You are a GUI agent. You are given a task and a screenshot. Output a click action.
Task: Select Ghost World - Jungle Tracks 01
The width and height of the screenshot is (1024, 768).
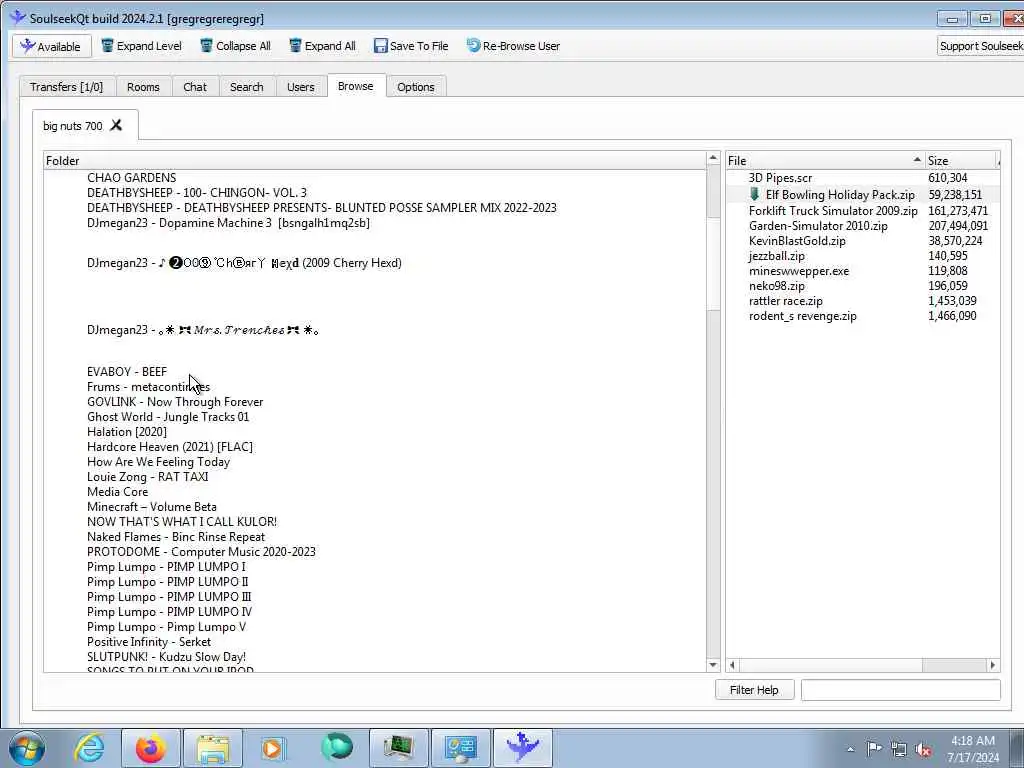168,417
